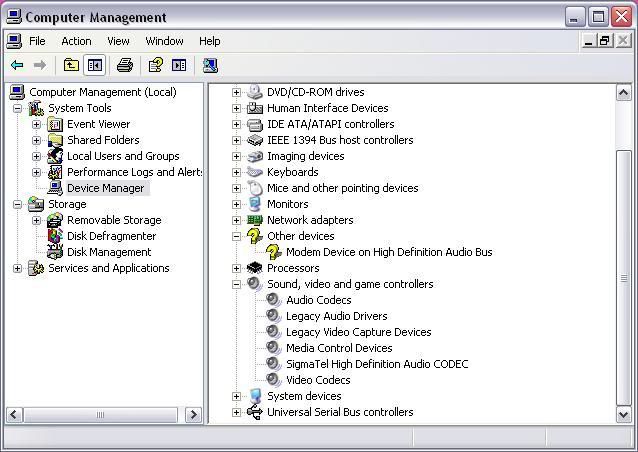
Task: Expand the Monitors category
Action: 236,204
